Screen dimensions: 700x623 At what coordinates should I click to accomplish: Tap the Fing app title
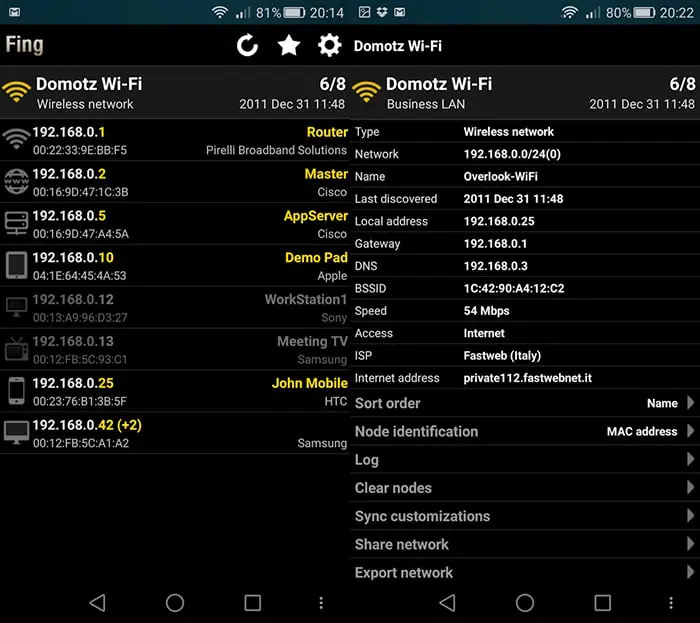point(25,45)
